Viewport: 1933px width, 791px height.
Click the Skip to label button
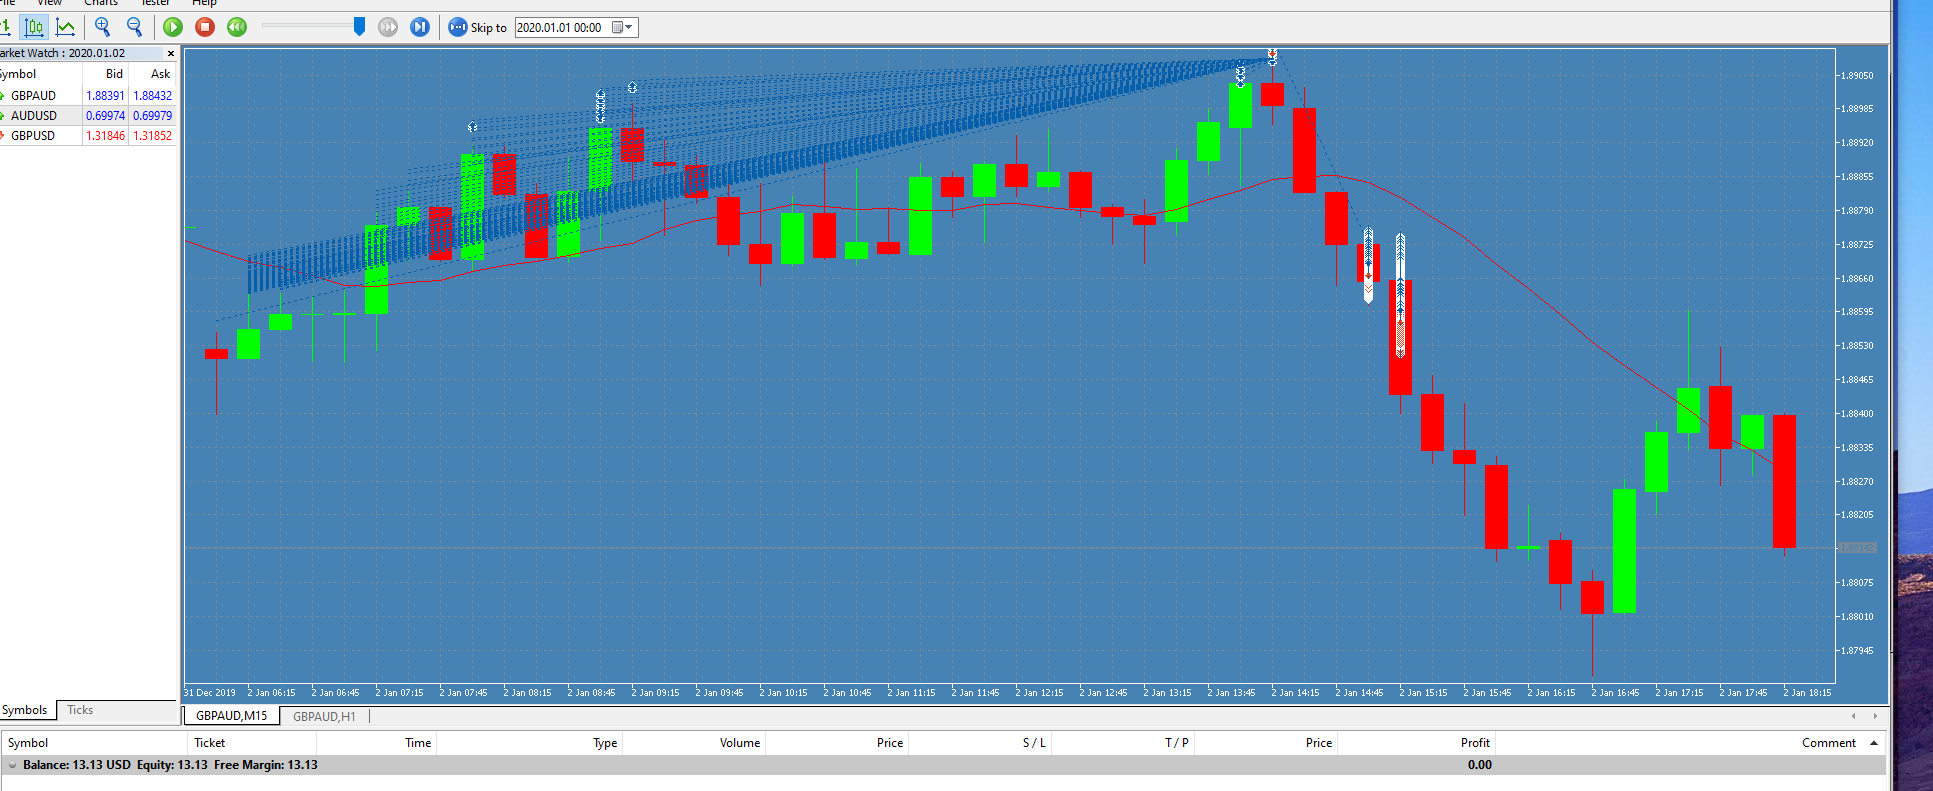[x=488, y=28]
